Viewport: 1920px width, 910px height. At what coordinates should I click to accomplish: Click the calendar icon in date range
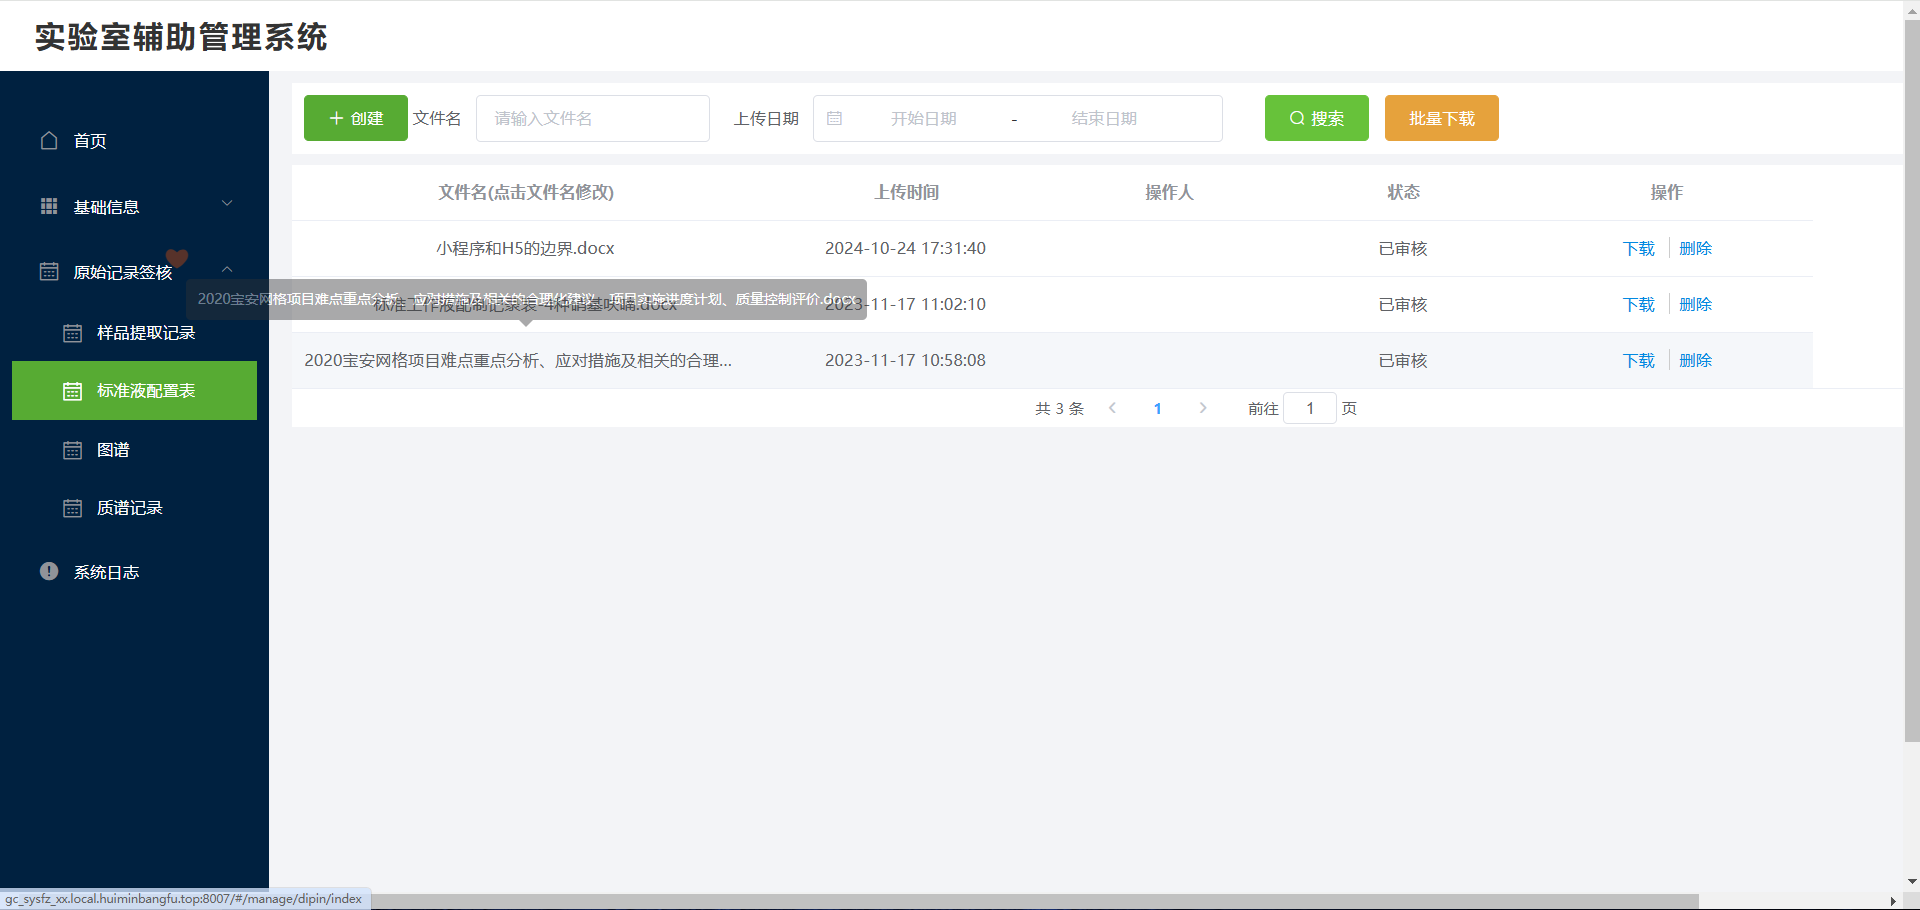835,118
